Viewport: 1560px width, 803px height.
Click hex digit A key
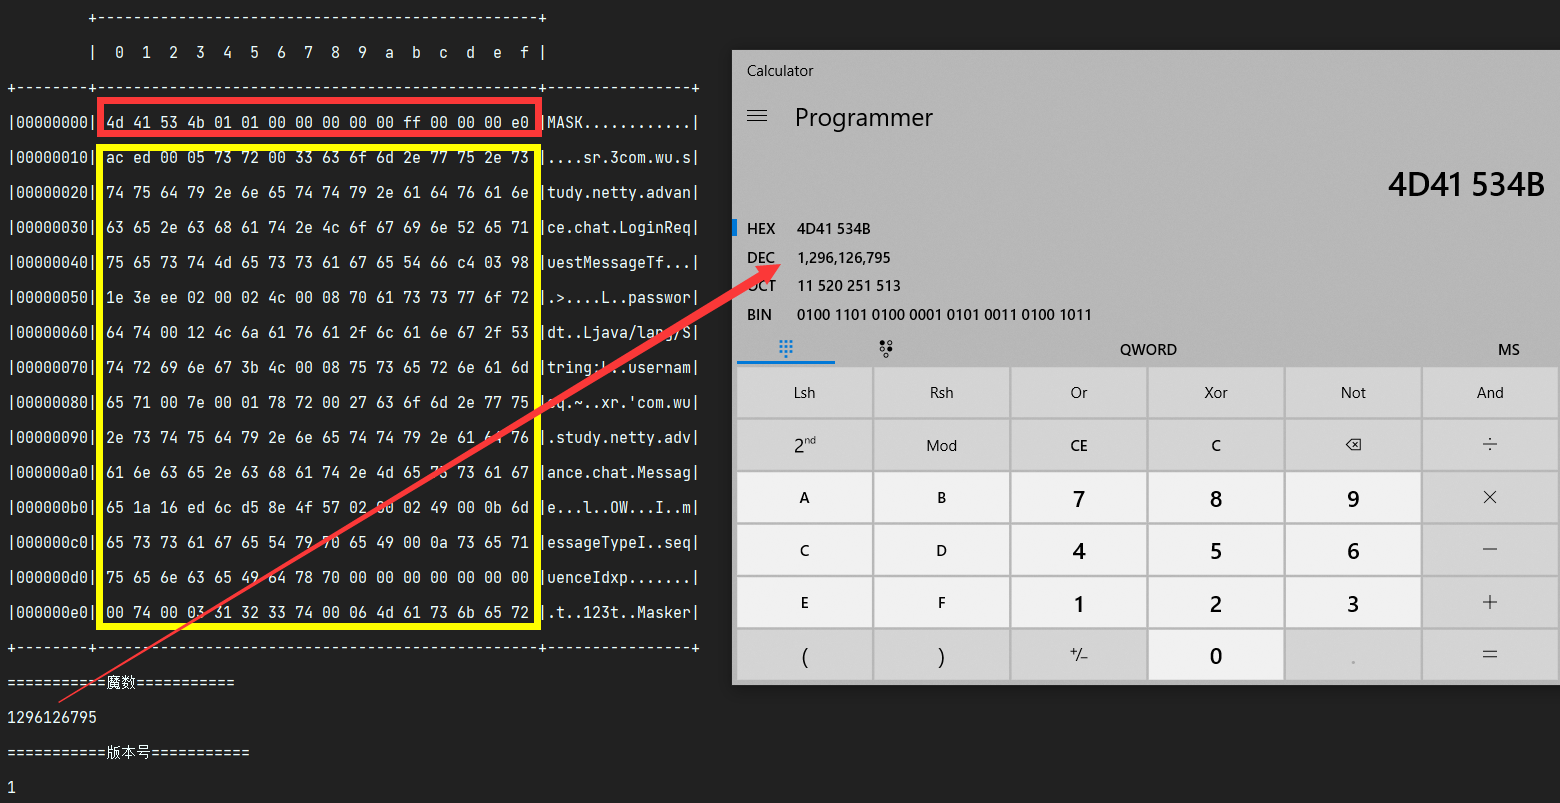pyautogui.click(x=804, y=498)
